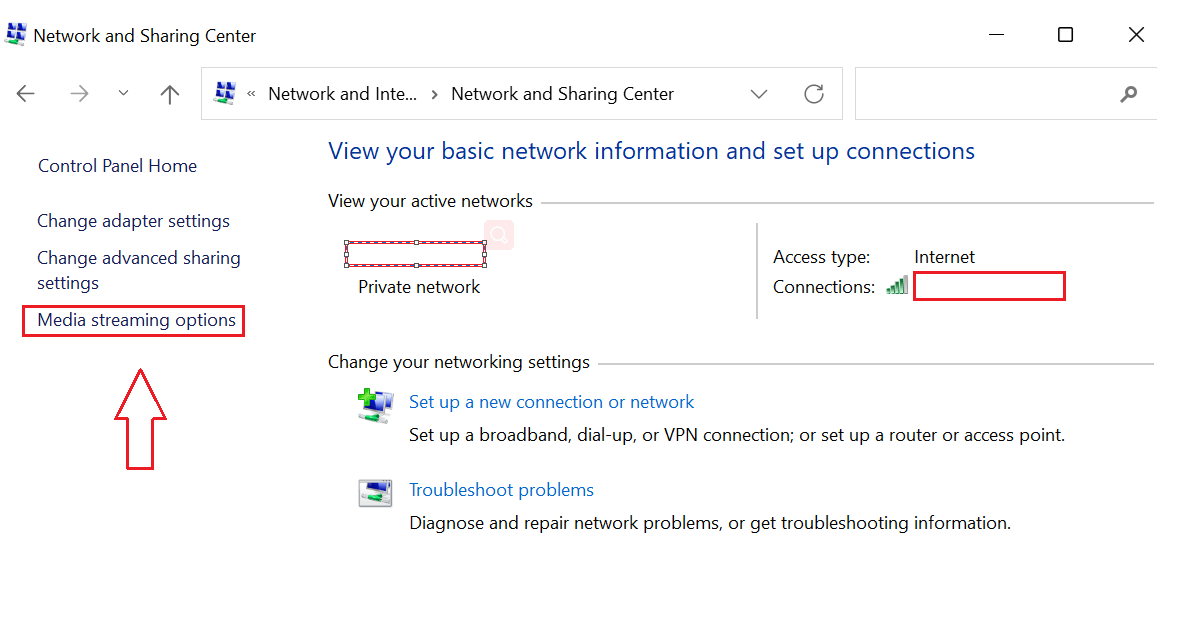Click the breadcrumb overflow chevrons in address bar
This screenshot has width=1188, height=628.
coord(252,93)
